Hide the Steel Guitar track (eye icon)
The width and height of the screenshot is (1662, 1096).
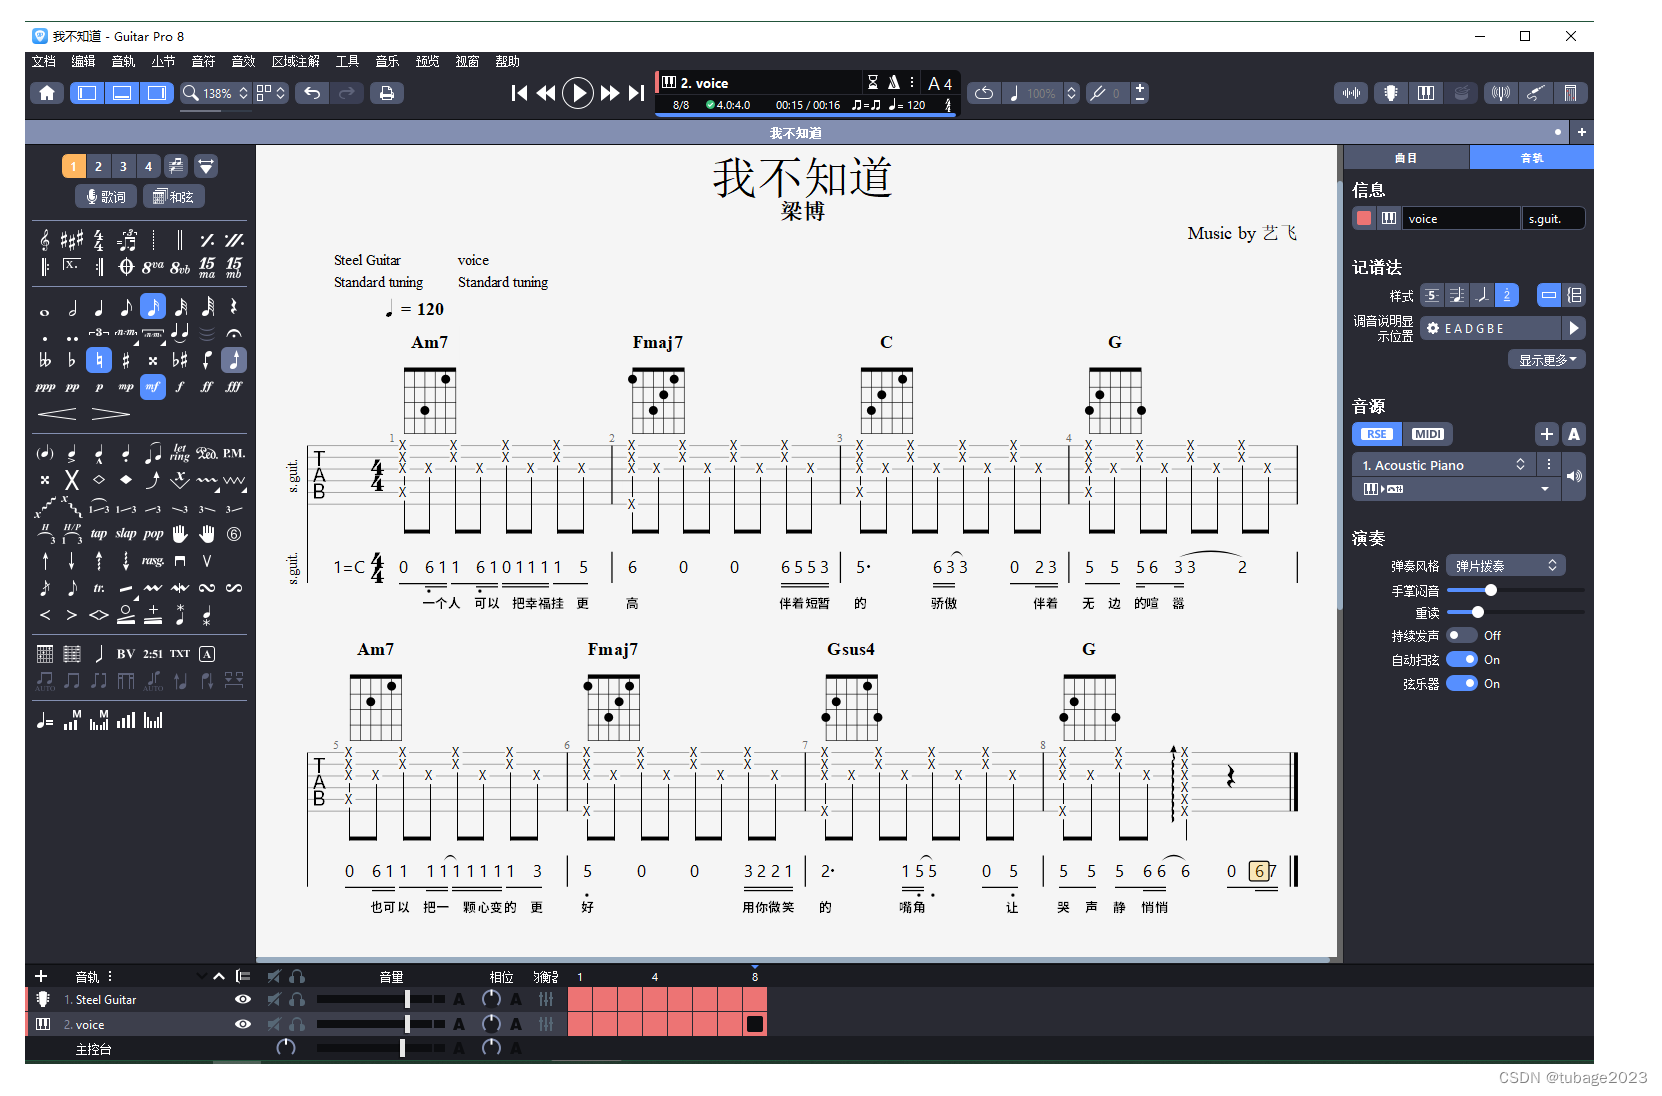(x=242, y=999)
